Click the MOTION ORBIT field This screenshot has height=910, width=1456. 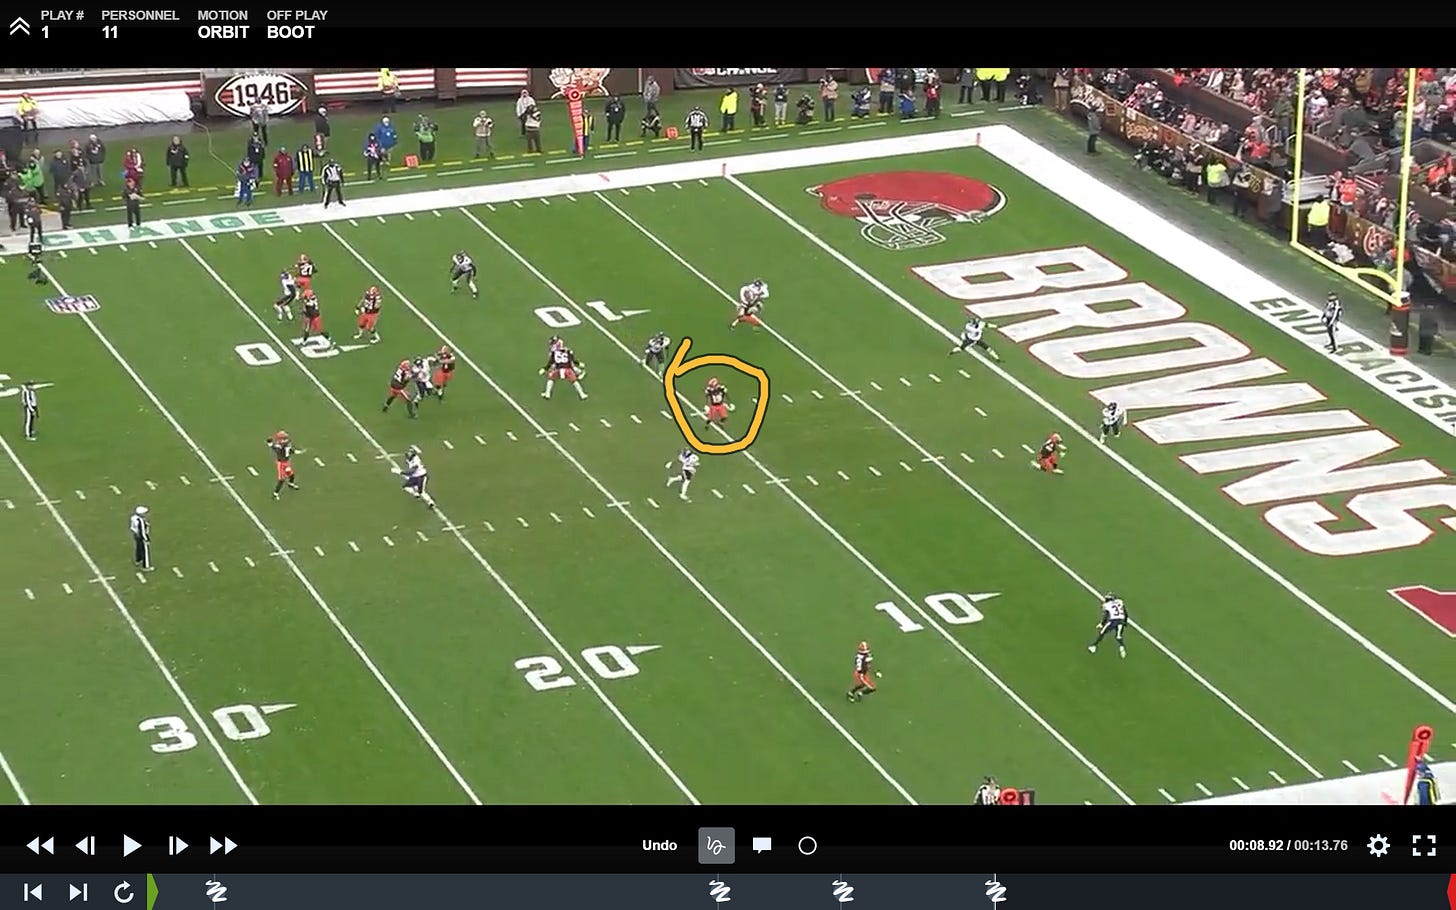pos(223,24)
